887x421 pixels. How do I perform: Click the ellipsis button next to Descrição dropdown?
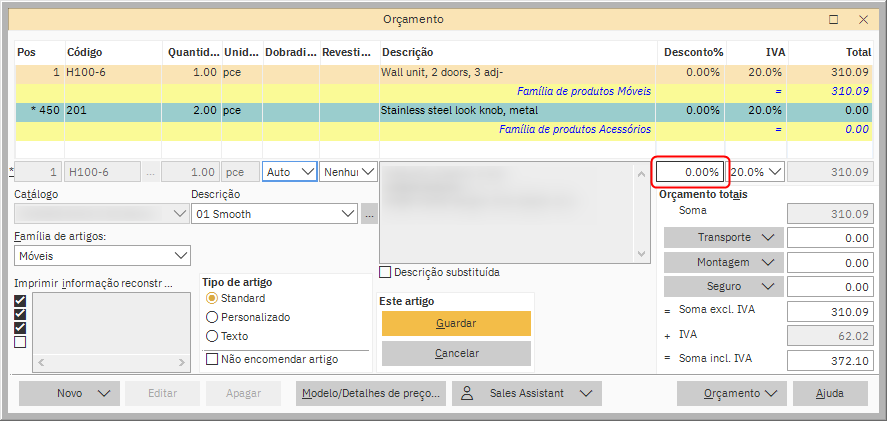tap(369, 214)
